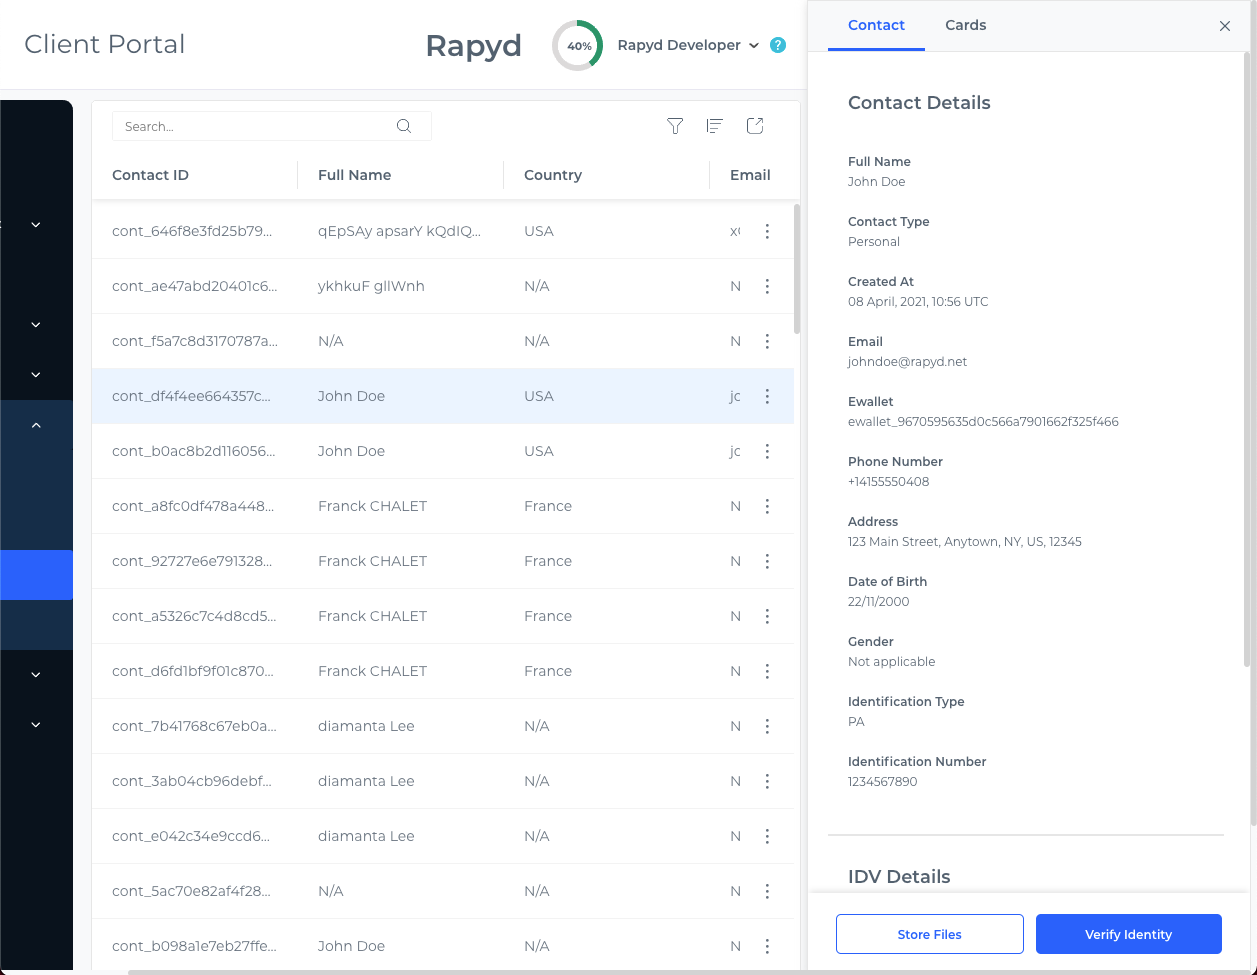Open row menu for cont_b098a1e7eb27ffe

[x=767, y=946]
